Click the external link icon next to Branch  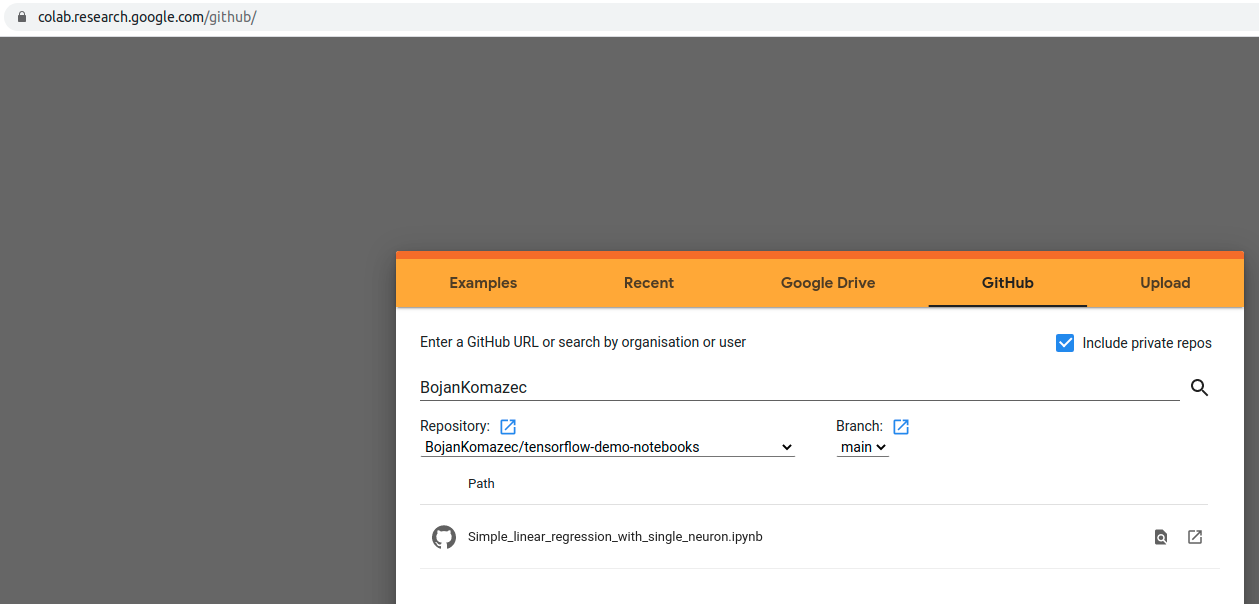click(x=901, y=426)
